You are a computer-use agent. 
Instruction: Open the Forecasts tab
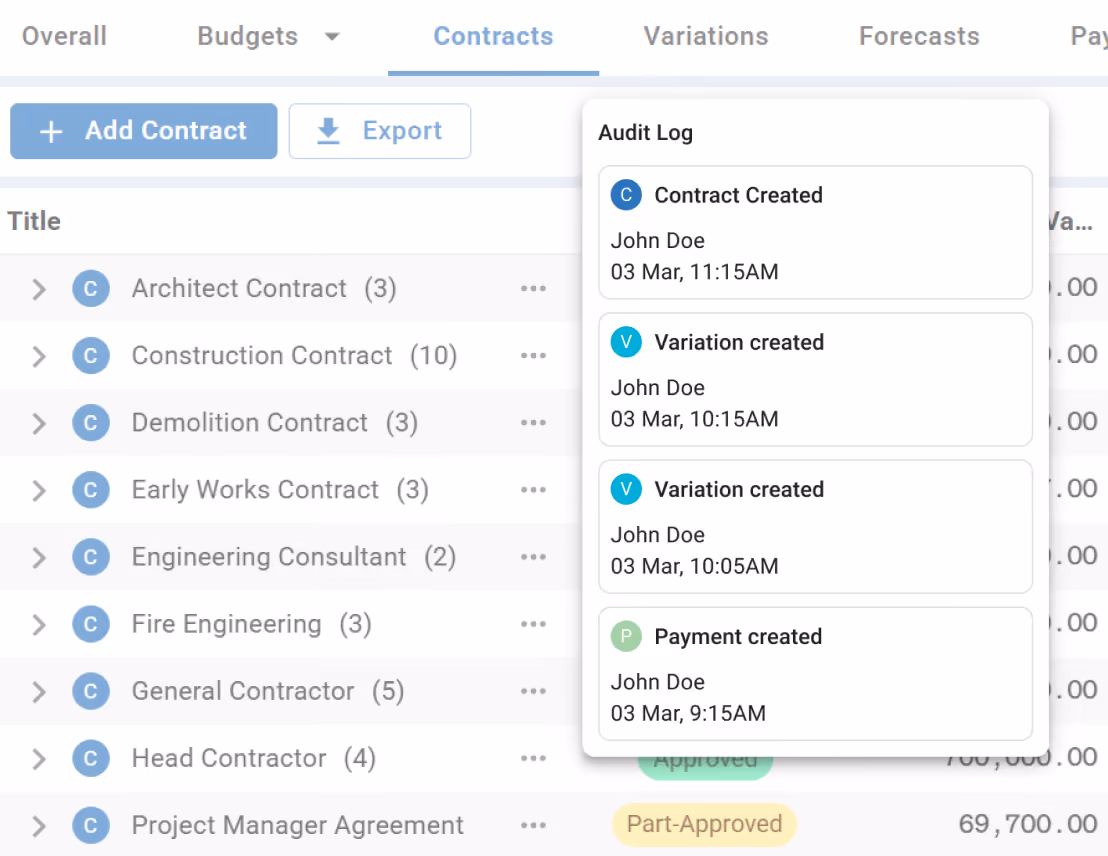coord(919,36)
